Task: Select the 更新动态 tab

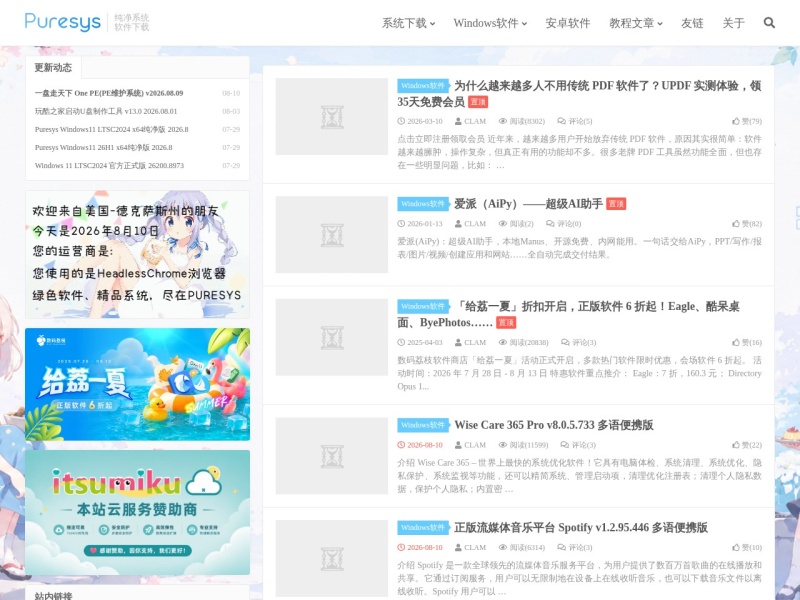Action: pos(53,67)
